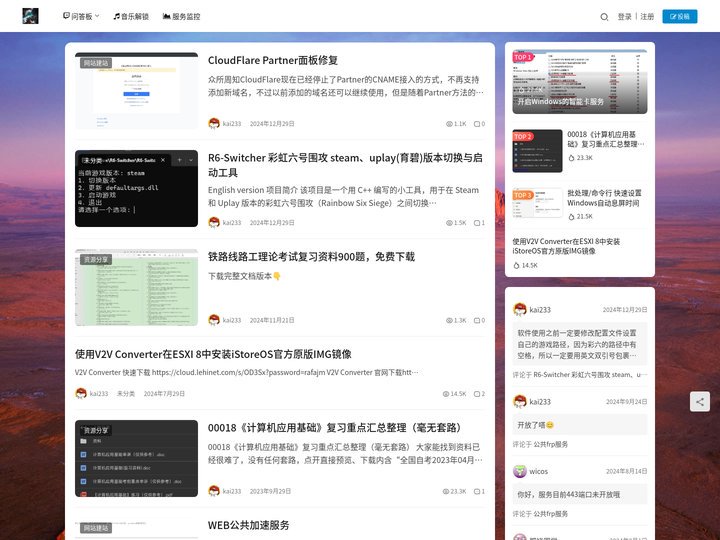Click 资源分享 tag on 铁路线路 thumbnail
This screenshot has height=540, width=720.
click(x=96, y=259)
